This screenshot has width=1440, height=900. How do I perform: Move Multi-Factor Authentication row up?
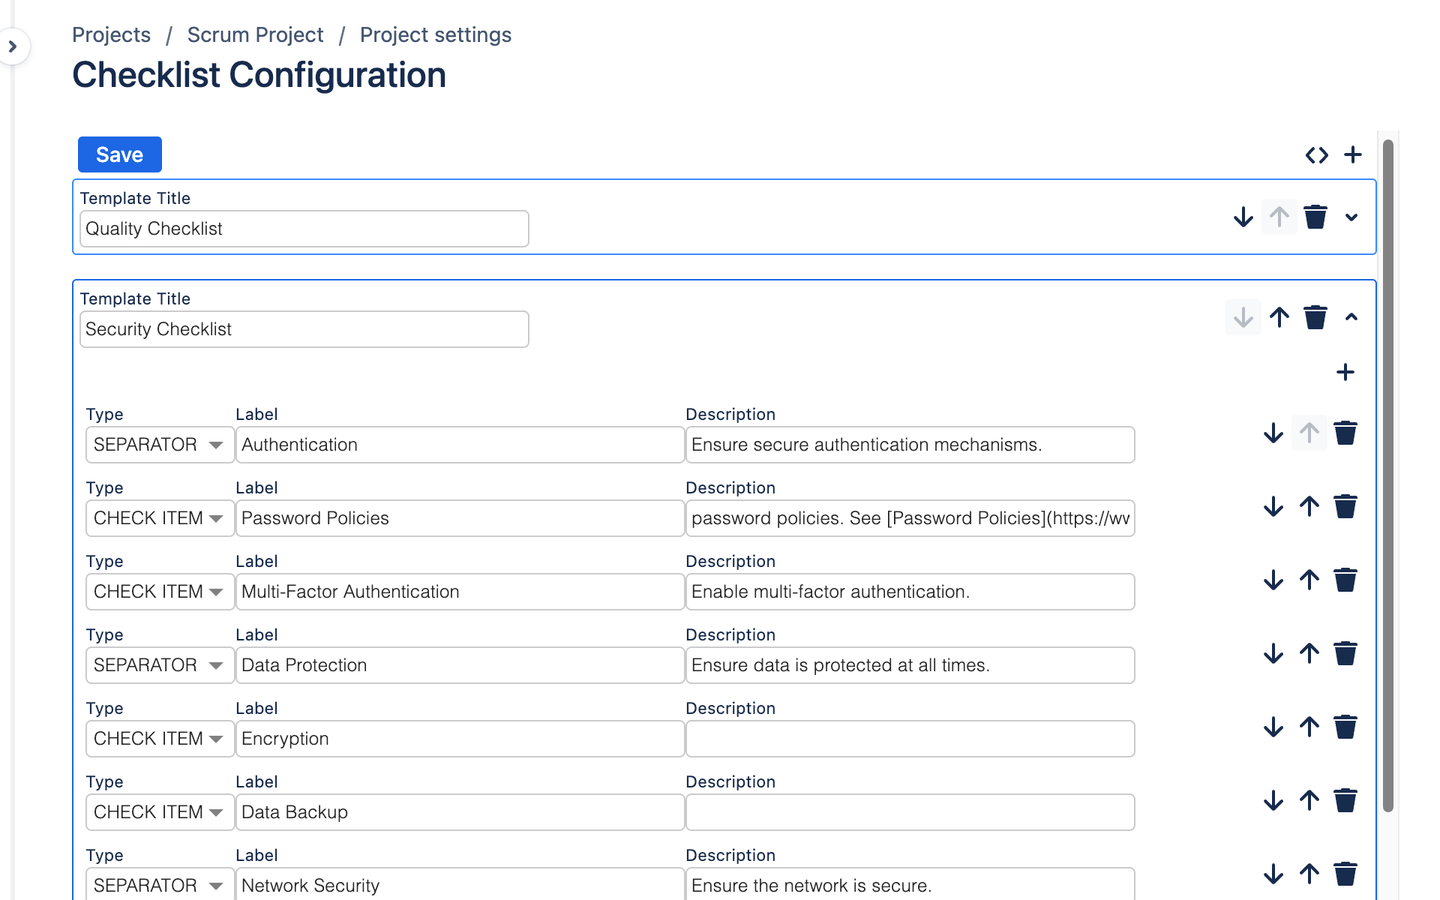(1309, 580)
